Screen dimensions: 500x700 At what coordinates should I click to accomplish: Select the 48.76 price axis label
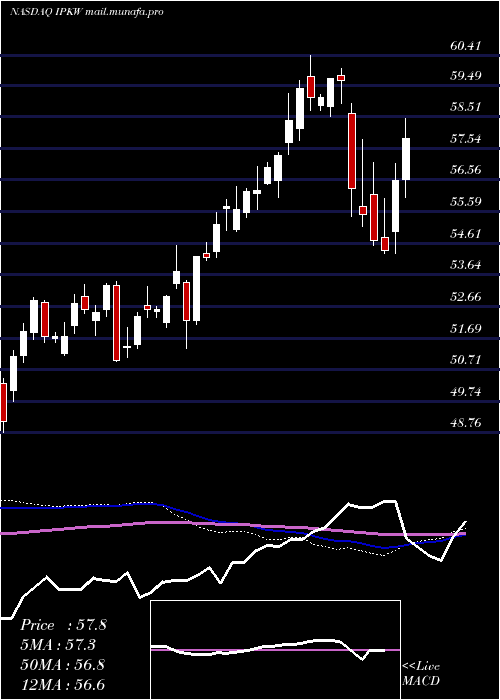click(466, 422)
